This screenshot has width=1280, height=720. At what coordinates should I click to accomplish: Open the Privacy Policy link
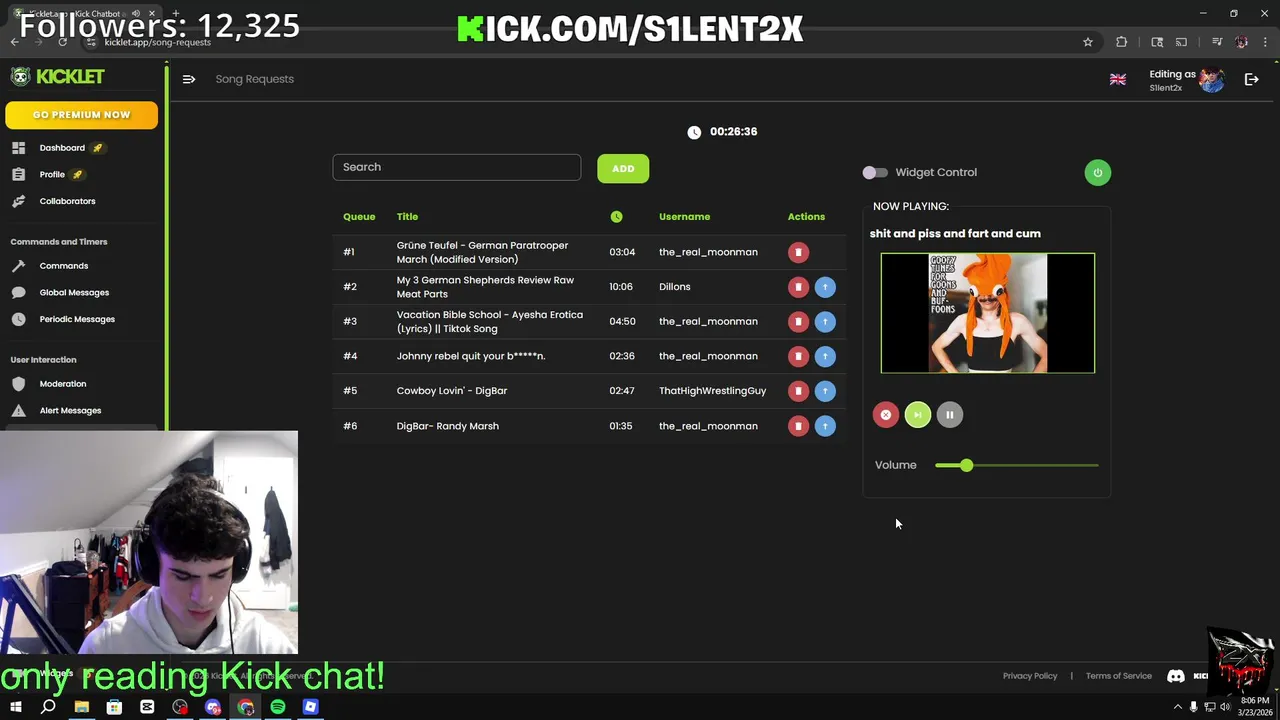coord(1030,676)
